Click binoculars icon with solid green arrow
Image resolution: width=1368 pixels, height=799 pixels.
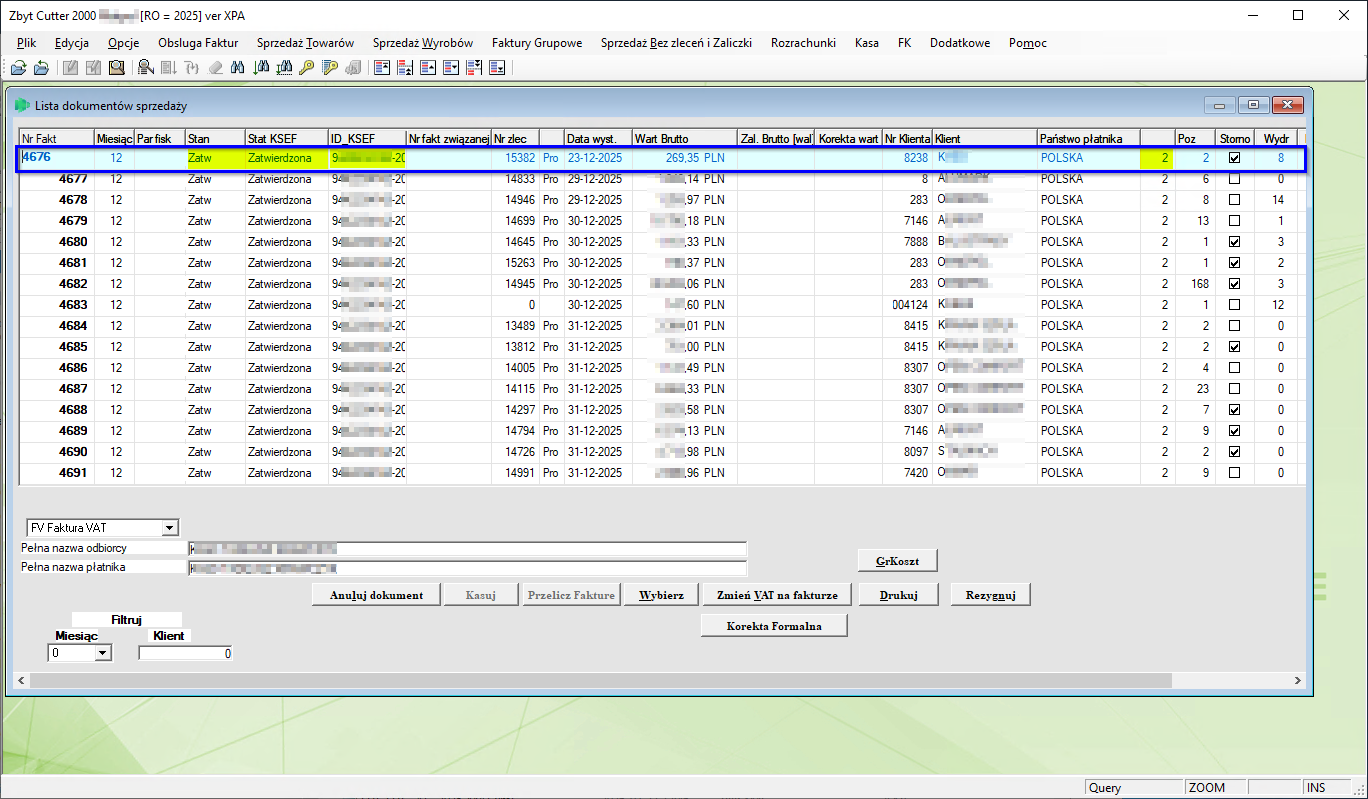pos(261,68)
